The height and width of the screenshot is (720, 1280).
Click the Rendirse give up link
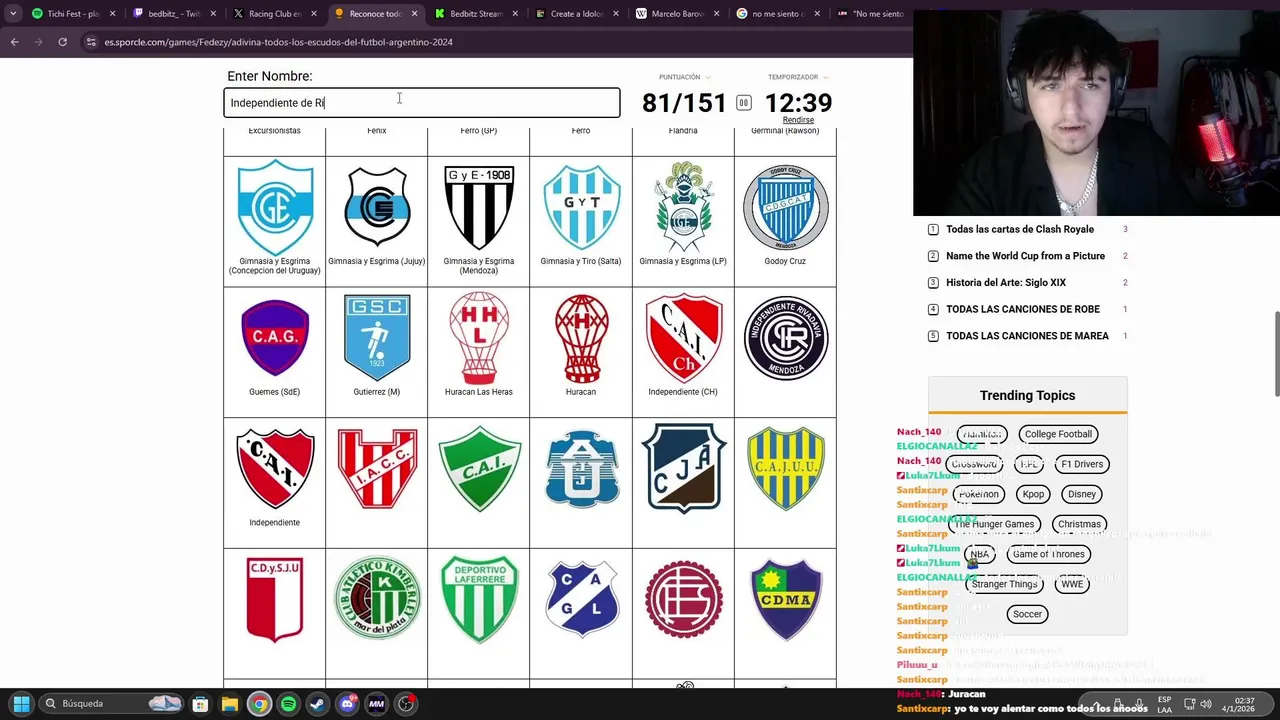(798, 120)
